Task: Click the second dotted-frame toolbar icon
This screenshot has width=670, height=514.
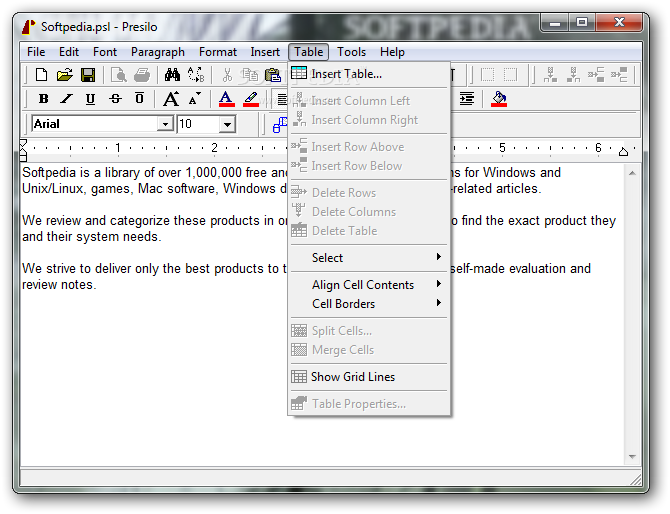Action: [x=510, y=75]
